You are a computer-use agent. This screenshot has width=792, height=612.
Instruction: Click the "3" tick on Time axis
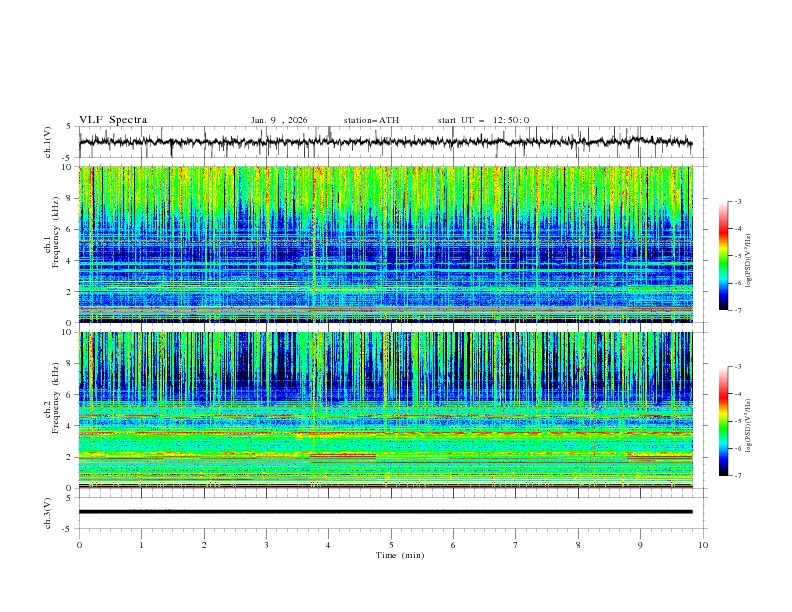[266, 545]
